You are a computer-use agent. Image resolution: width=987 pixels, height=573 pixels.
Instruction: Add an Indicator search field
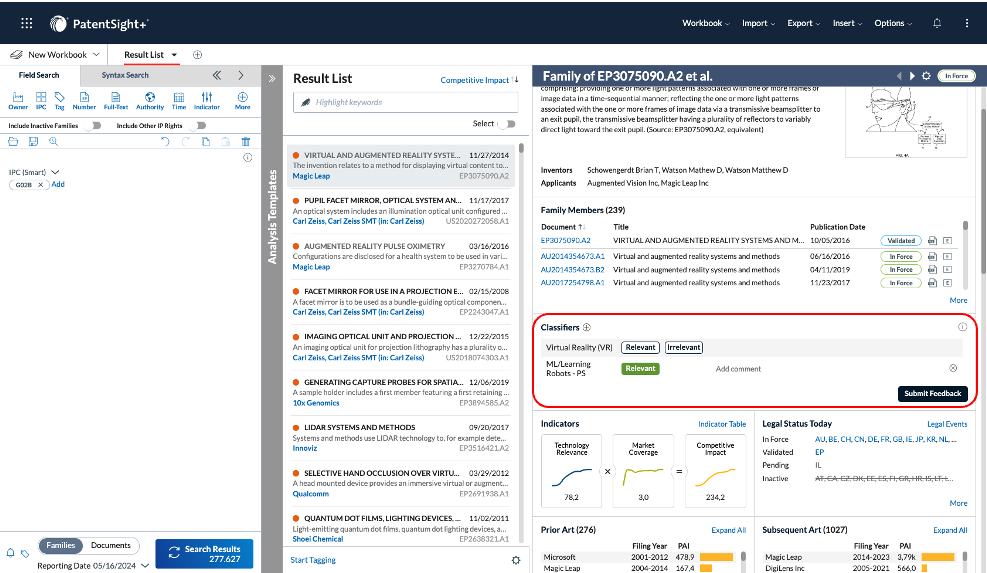(206, 101)
